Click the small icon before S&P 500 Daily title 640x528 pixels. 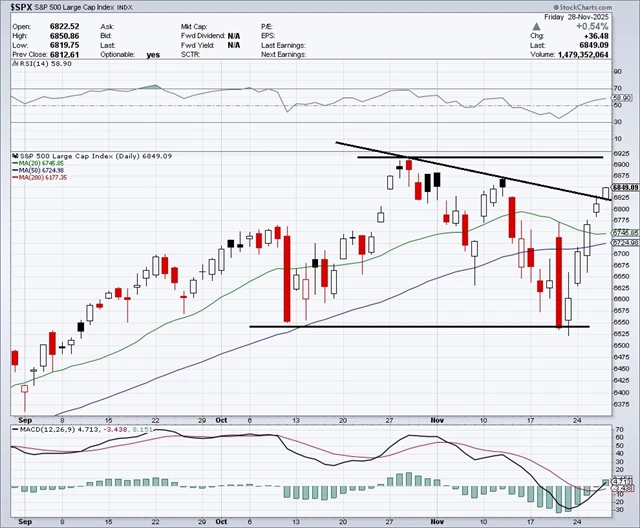click(16, 156)
